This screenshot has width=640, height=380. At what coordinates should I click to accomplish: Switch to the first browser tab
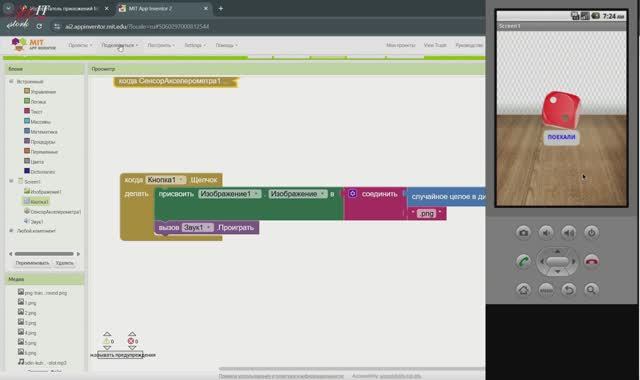pyautogui.click(x=65, y=8)
